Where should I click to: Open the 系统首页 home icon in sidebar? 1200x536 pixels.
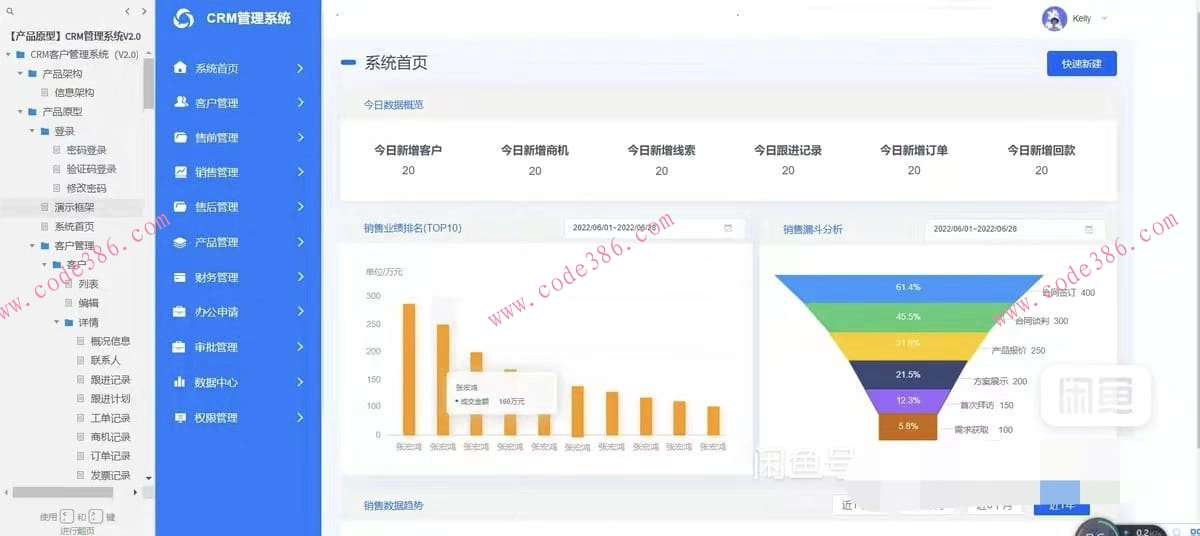pos(180,68)
